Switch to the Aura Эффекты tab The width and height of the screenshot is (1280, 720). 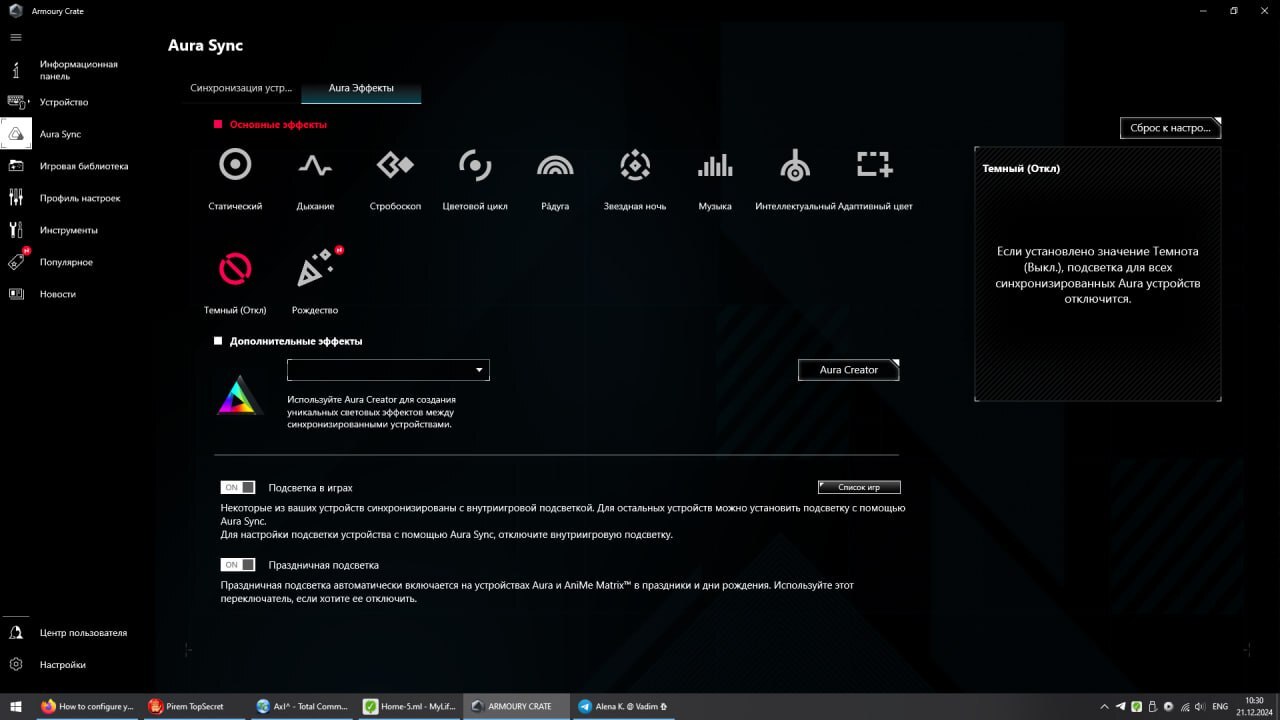tap(361, 88)
